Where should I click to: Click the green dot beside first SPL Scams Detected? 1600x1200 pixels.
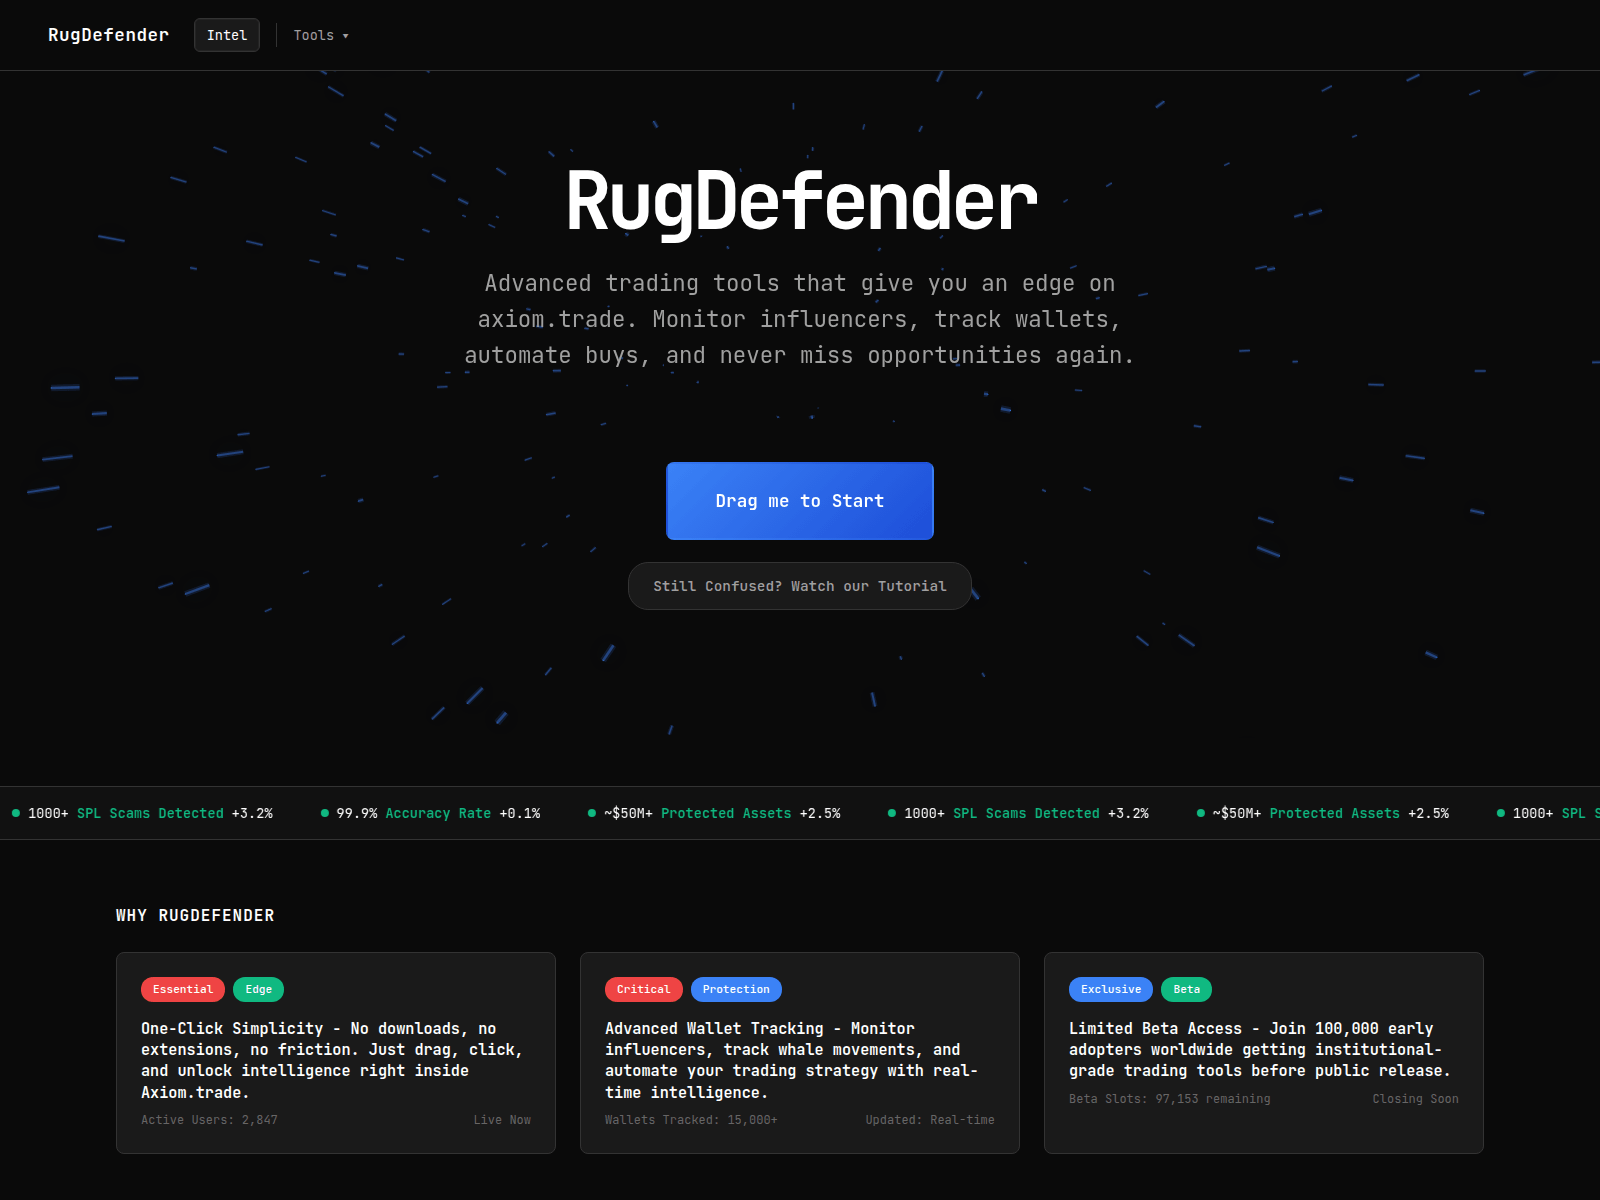point(16,813)
